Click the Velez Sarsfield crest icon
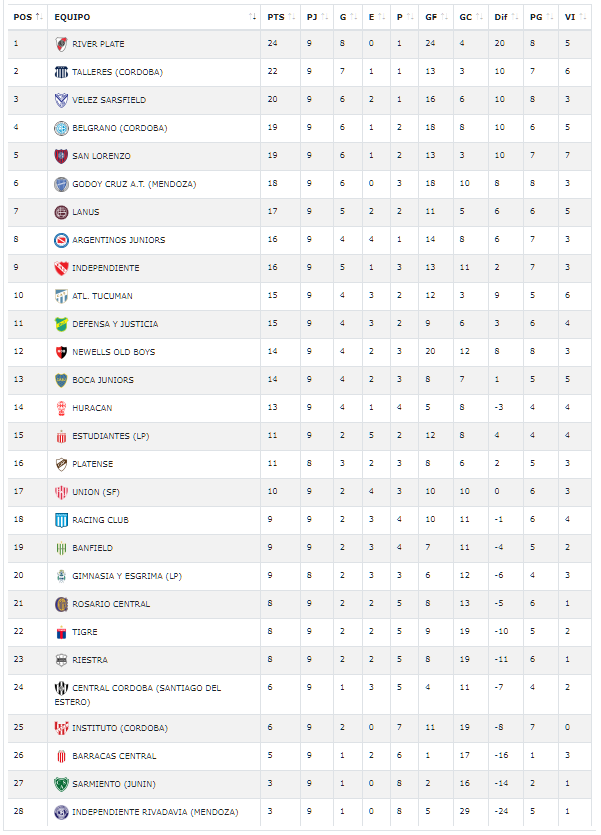The height and width of the screenshot is (835, 601). tap(61, 100)
